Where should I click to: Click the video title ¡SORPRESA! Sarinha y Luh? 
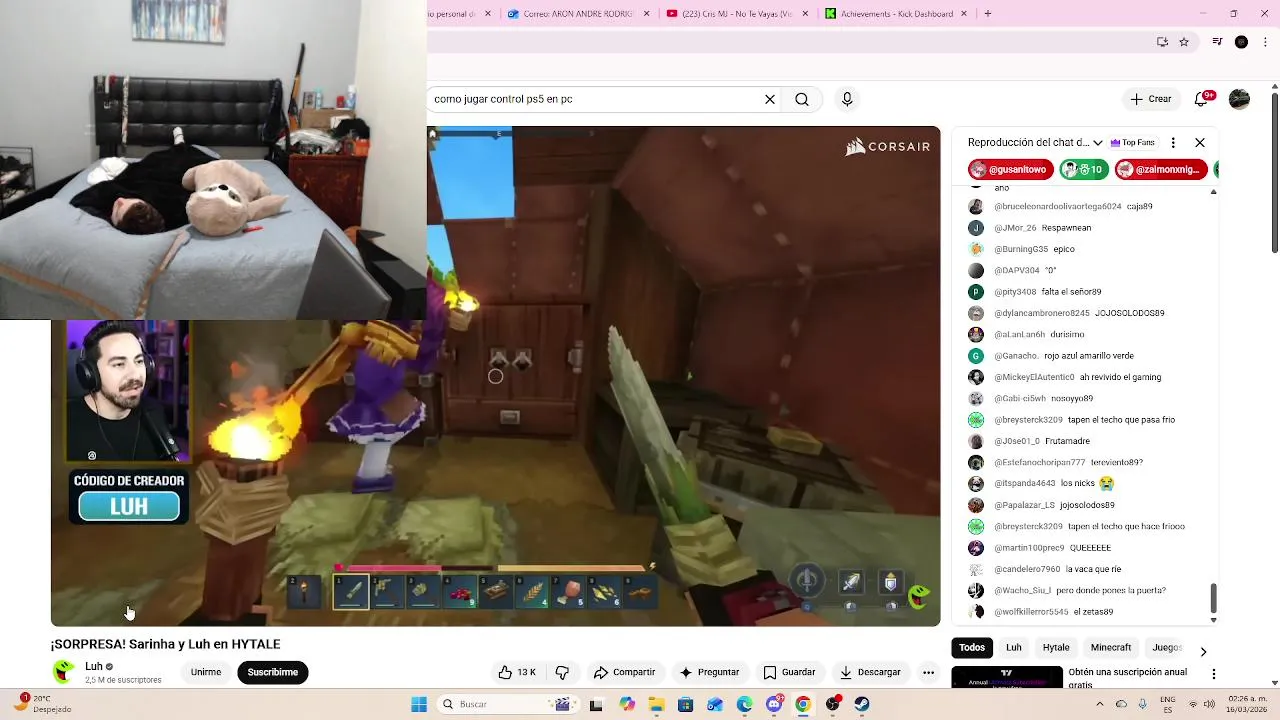pyautogui.click(x=165, y=644)
